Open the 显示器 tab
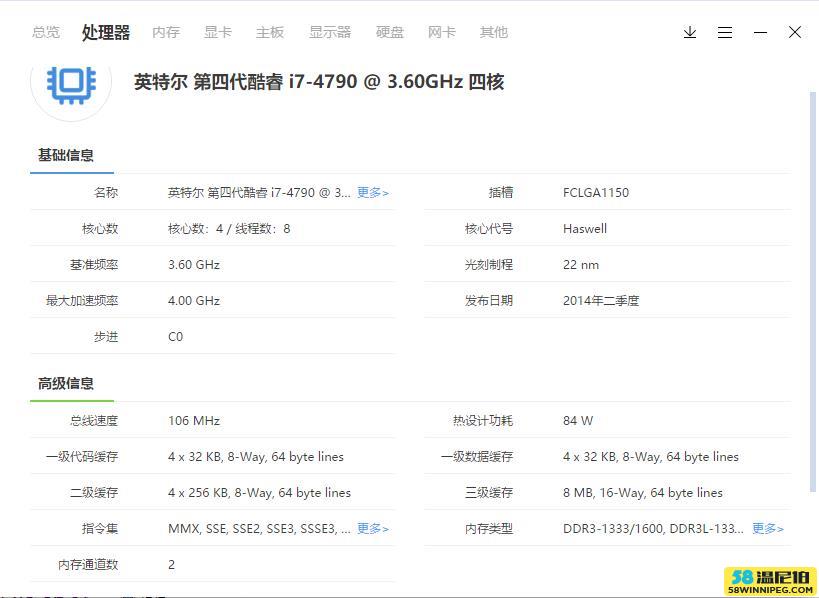Image resolution: width=819 pixels, height=598 pixels. 330,32
